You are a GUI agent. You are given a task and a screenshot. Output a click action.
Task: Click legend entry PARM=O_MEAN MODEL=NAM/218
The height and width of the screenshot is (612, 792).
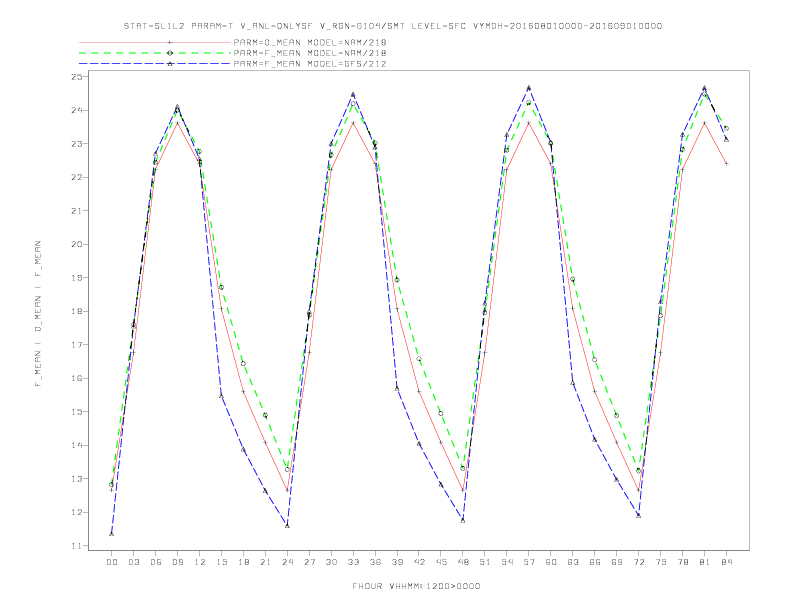[x=310, y=42]
